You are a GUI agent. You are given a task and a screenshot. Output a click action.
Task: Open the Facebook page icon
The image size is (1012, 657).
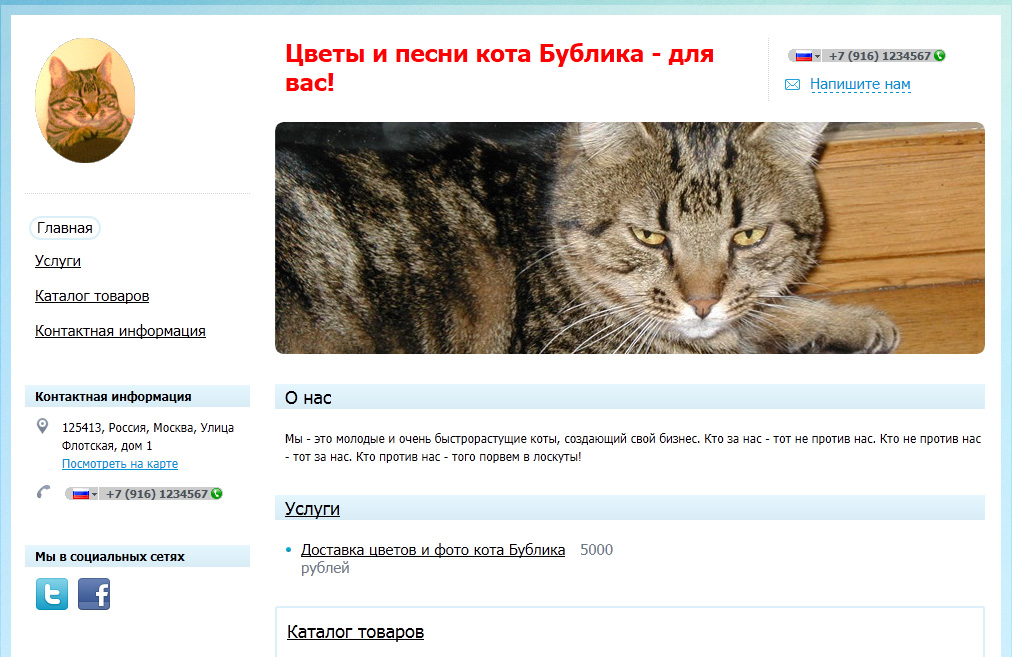pos(94,594)
